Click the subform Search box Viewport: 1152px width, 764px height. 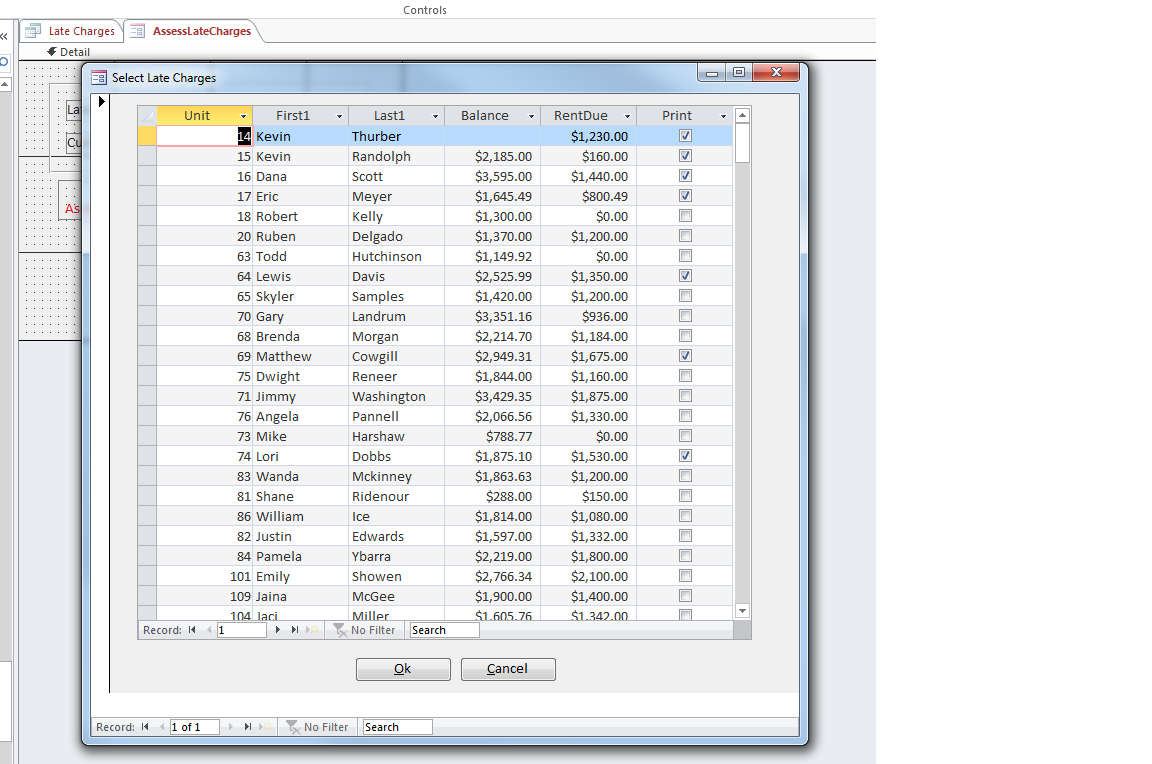click(x=444, y=630)
